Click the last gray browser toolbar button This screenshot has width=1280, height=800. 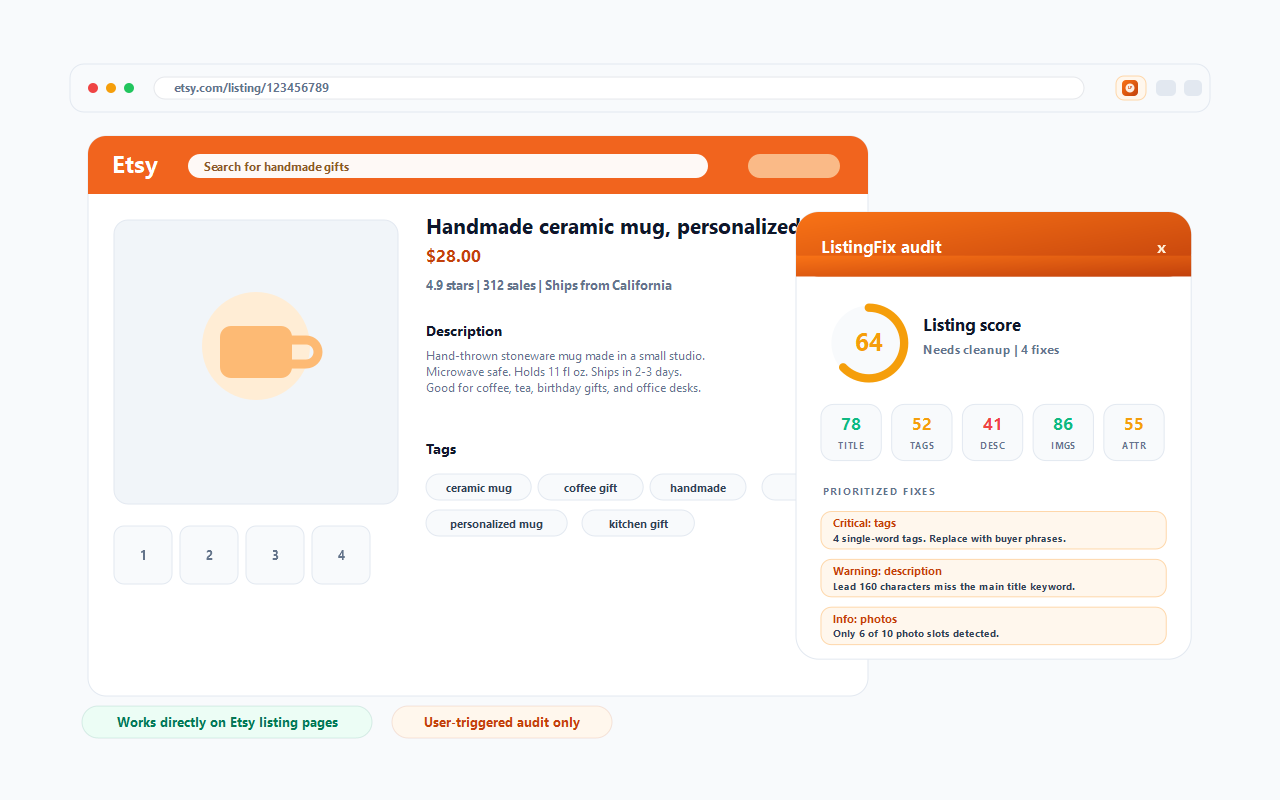tap(1193, 88)
